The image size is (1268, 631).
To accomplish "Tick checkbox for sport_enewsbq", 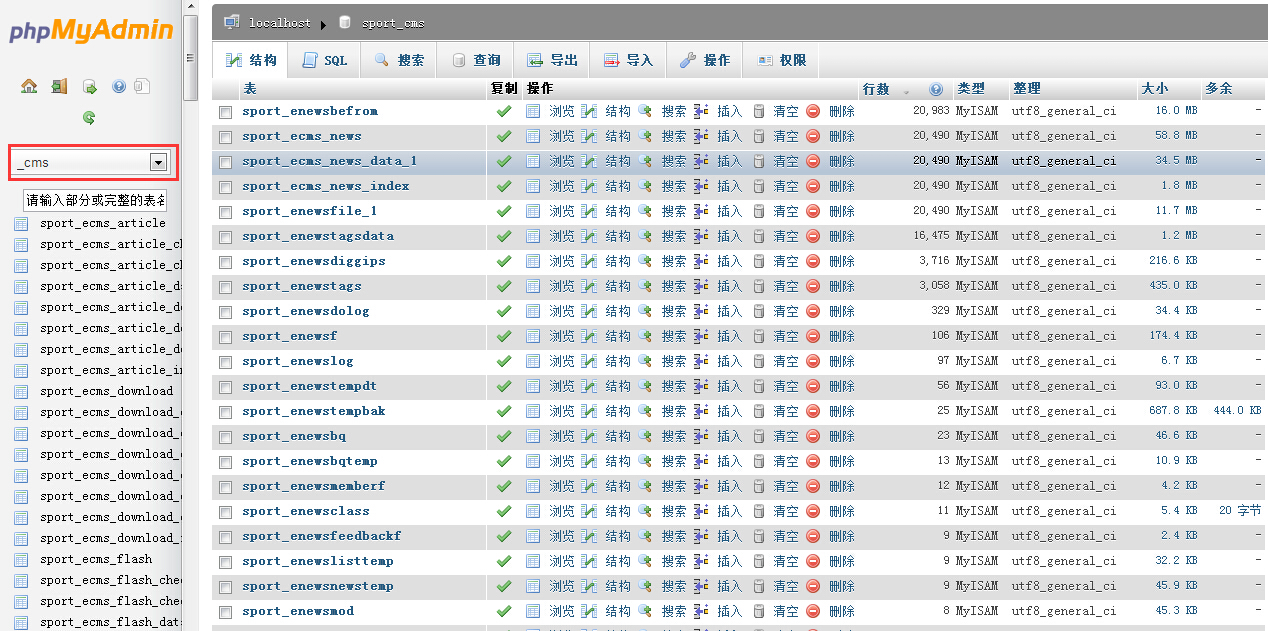I will coord(225,437).
